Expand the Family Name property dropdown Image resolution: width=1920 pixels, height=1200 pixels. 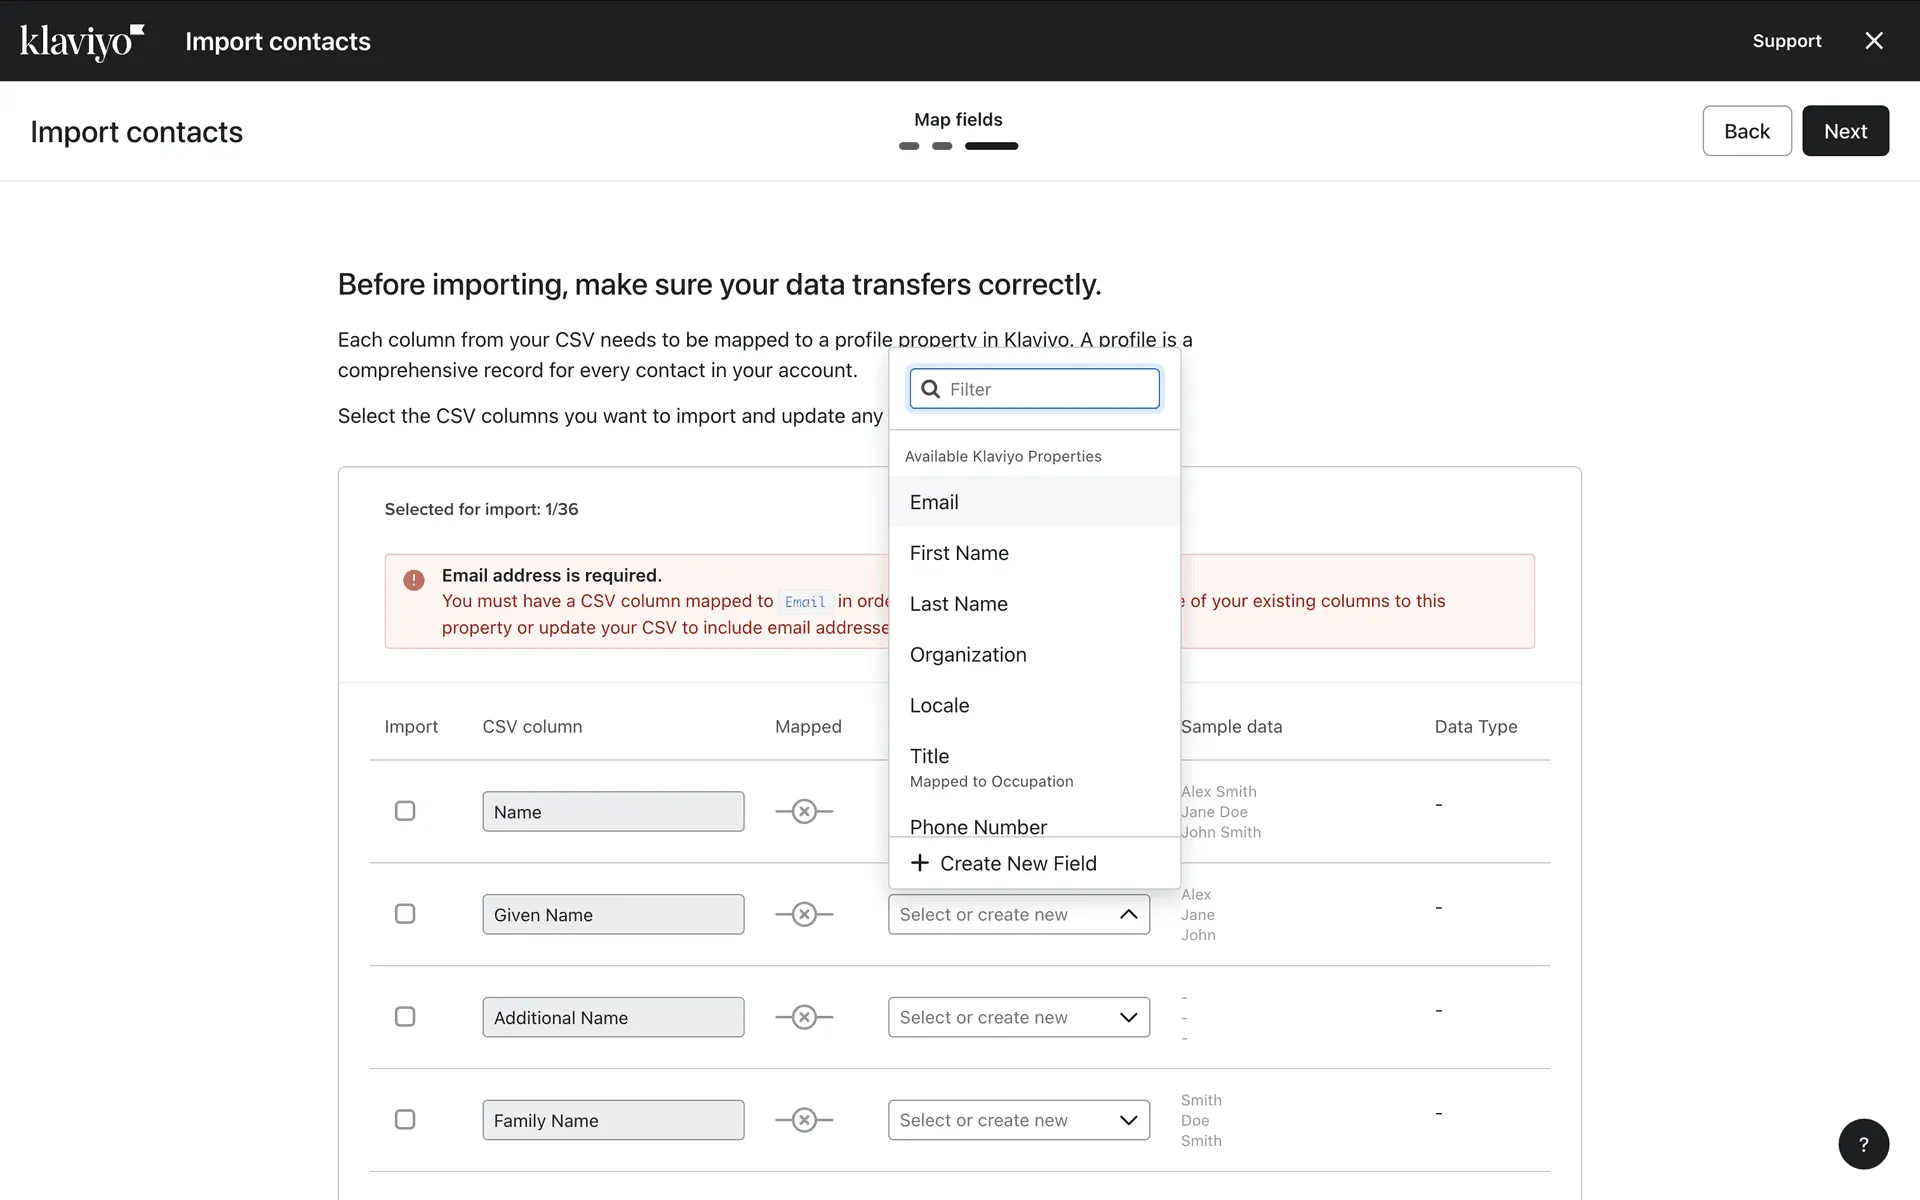1018,1120
